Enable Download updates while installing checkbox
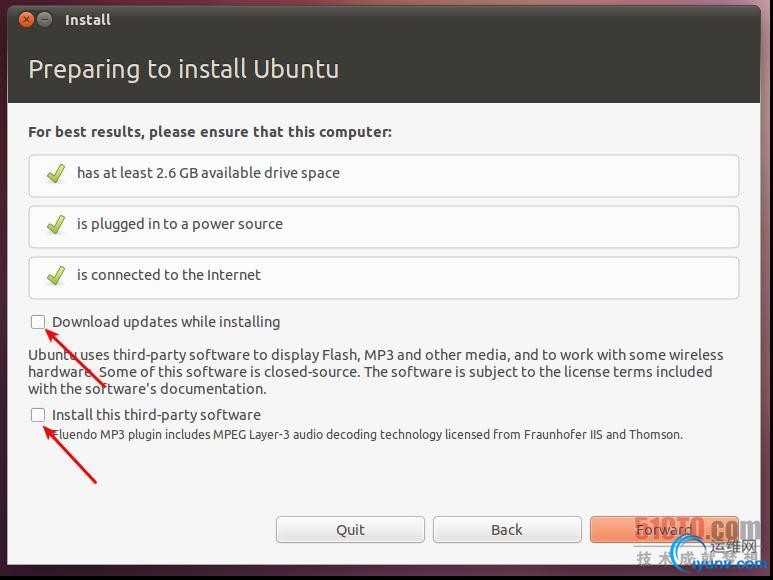 pos(38,322)
